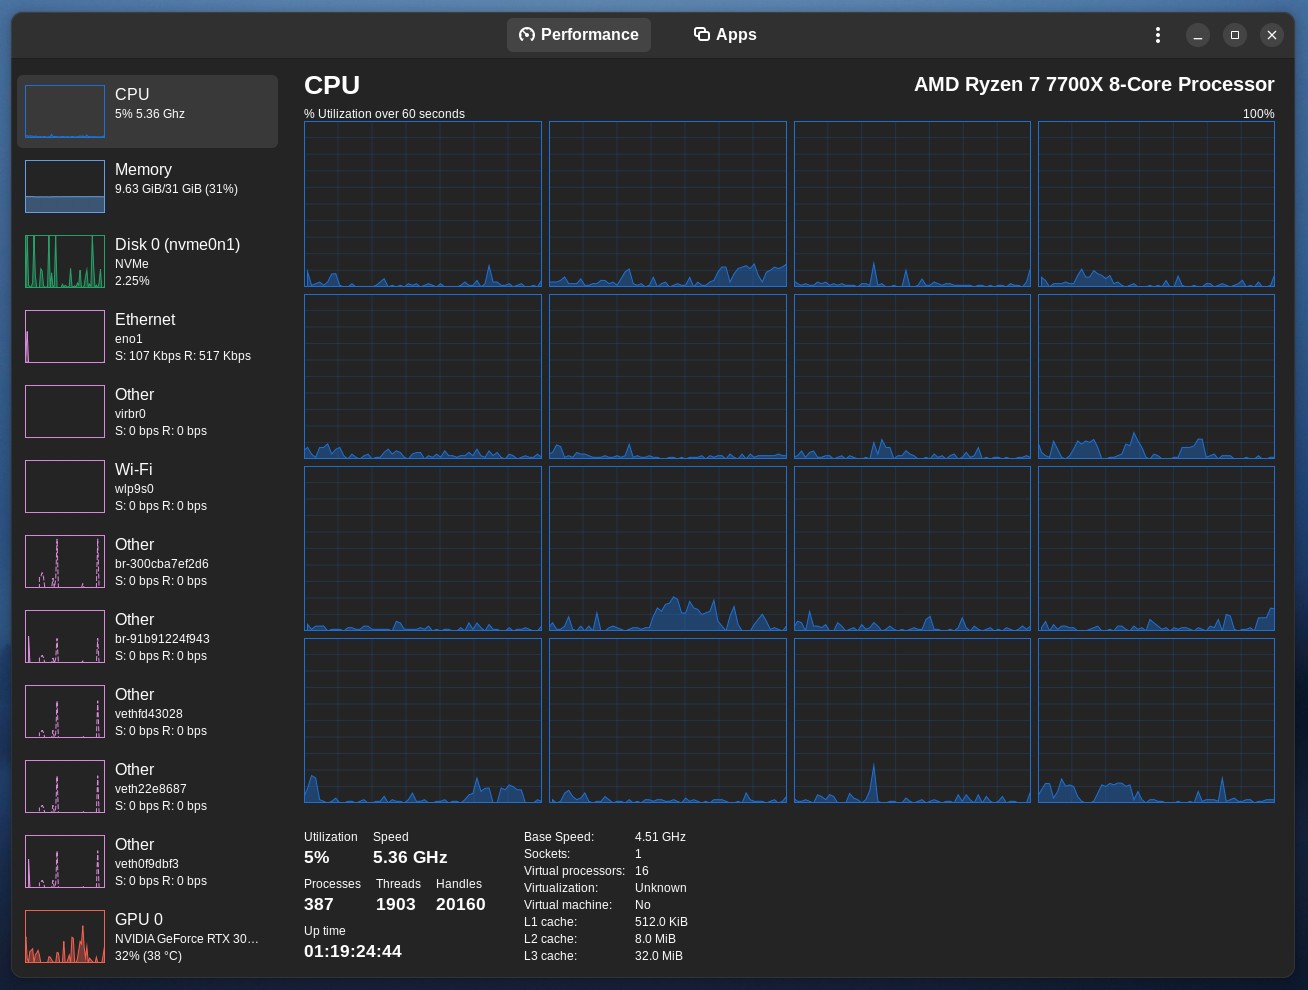Open the vethfd43028 interface entry
The height and width of the screenshot is (990, 1308).
coord(147,712)
